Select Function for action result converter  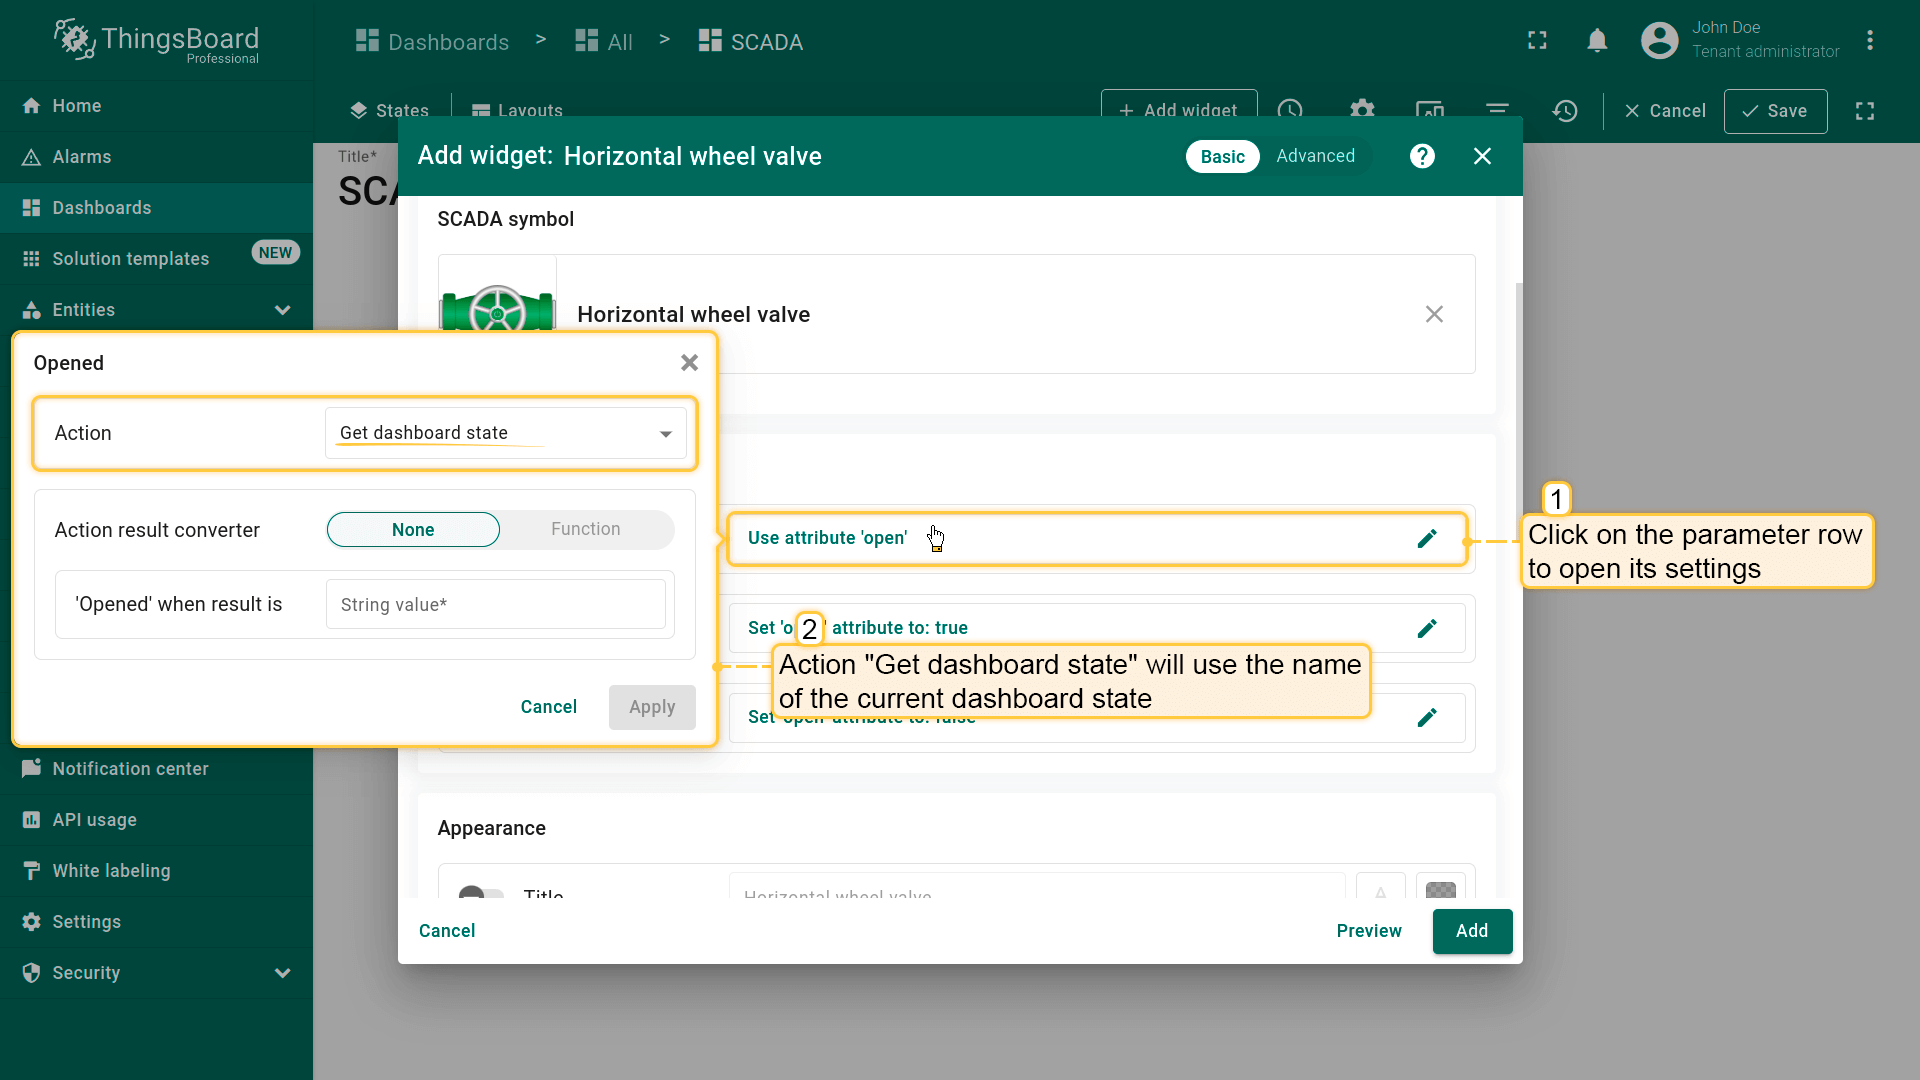pos(585,530)
